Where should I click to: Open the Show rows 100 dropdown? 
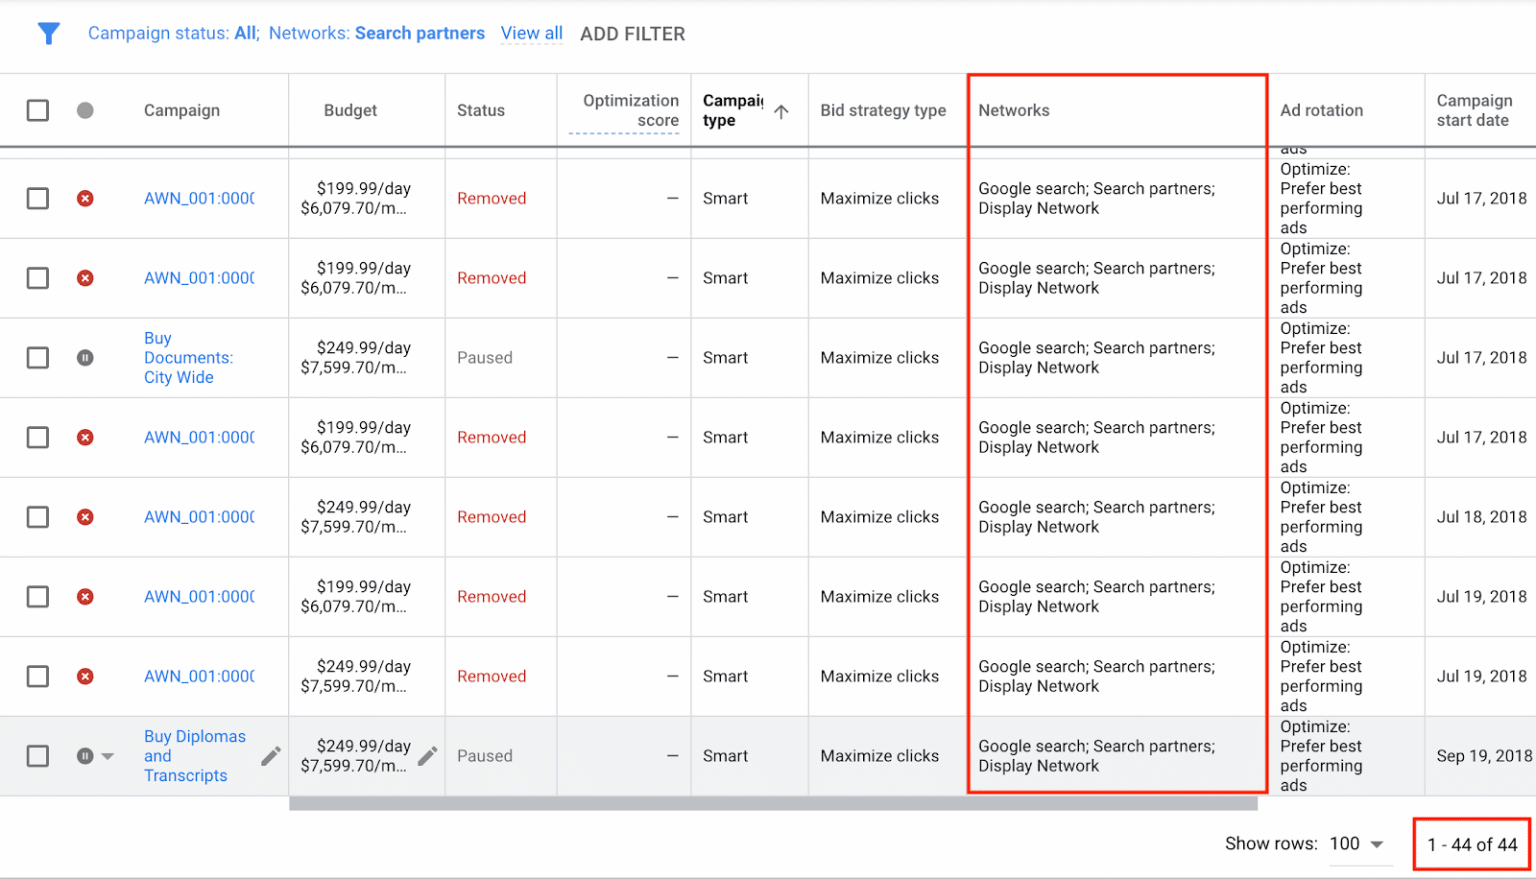pyautogui.click(x=1356, y=844)
